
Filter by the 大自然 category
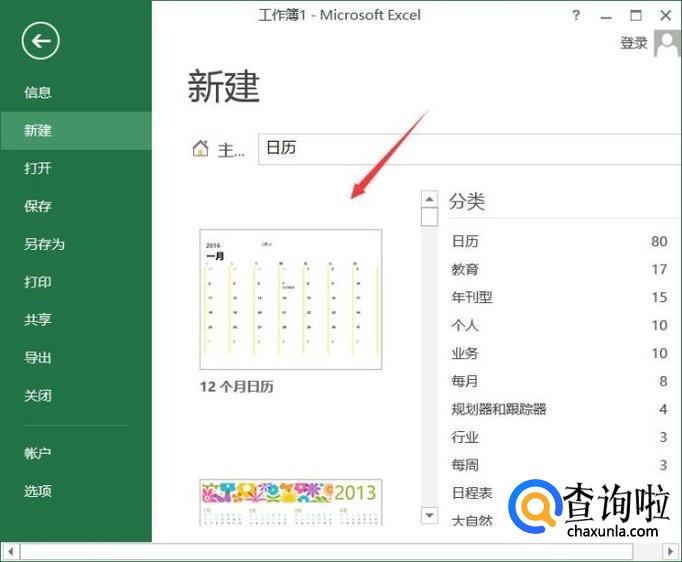tap(472, 520)
